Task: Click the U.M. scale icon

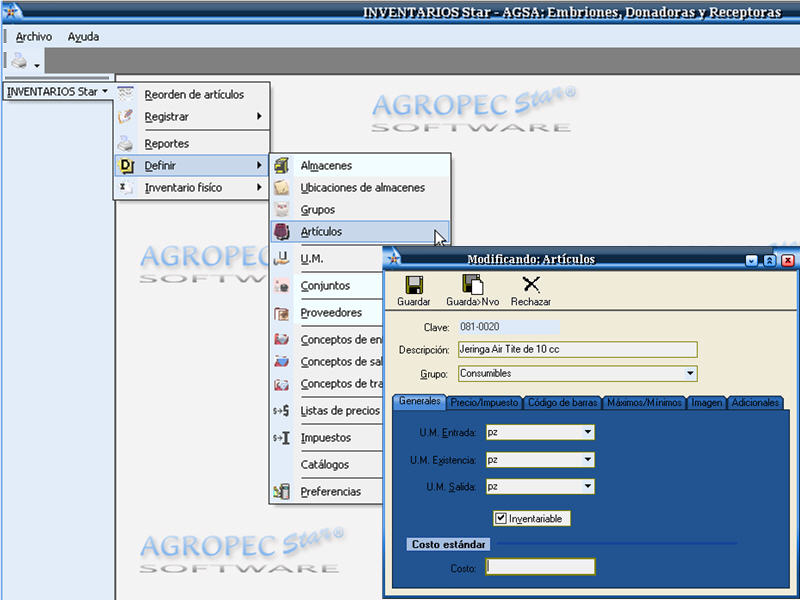Action: (282, 258)
